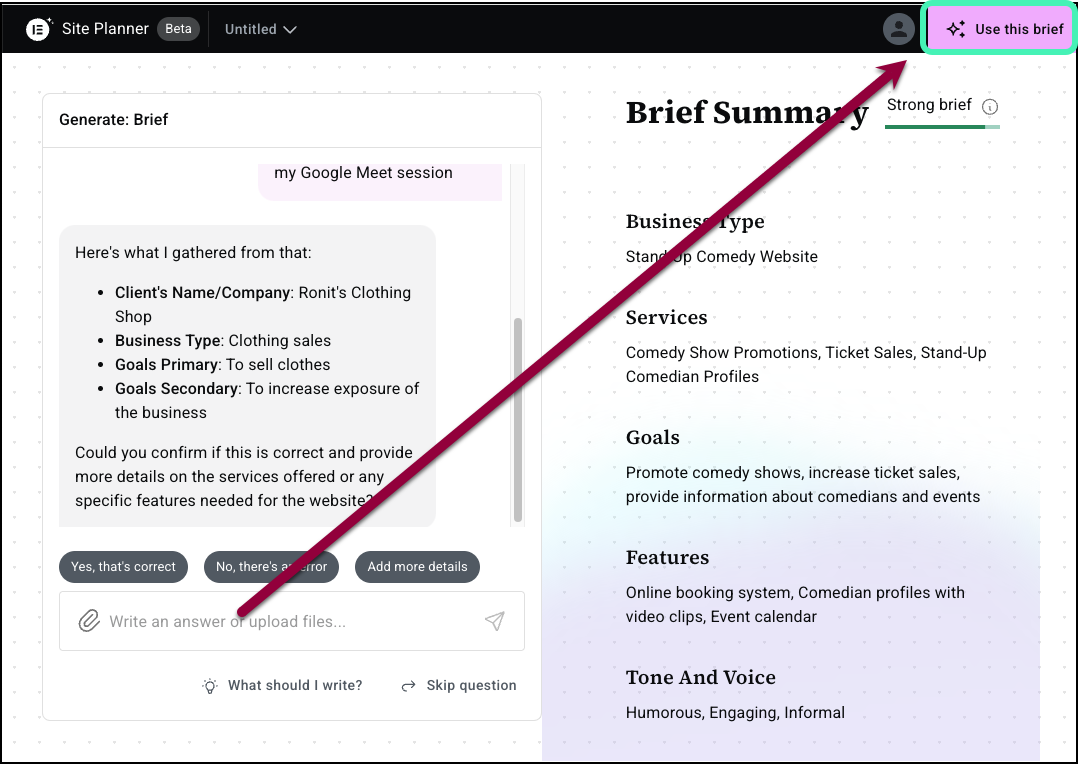Click the Elementor logo icon

click(x=38, y=29)
